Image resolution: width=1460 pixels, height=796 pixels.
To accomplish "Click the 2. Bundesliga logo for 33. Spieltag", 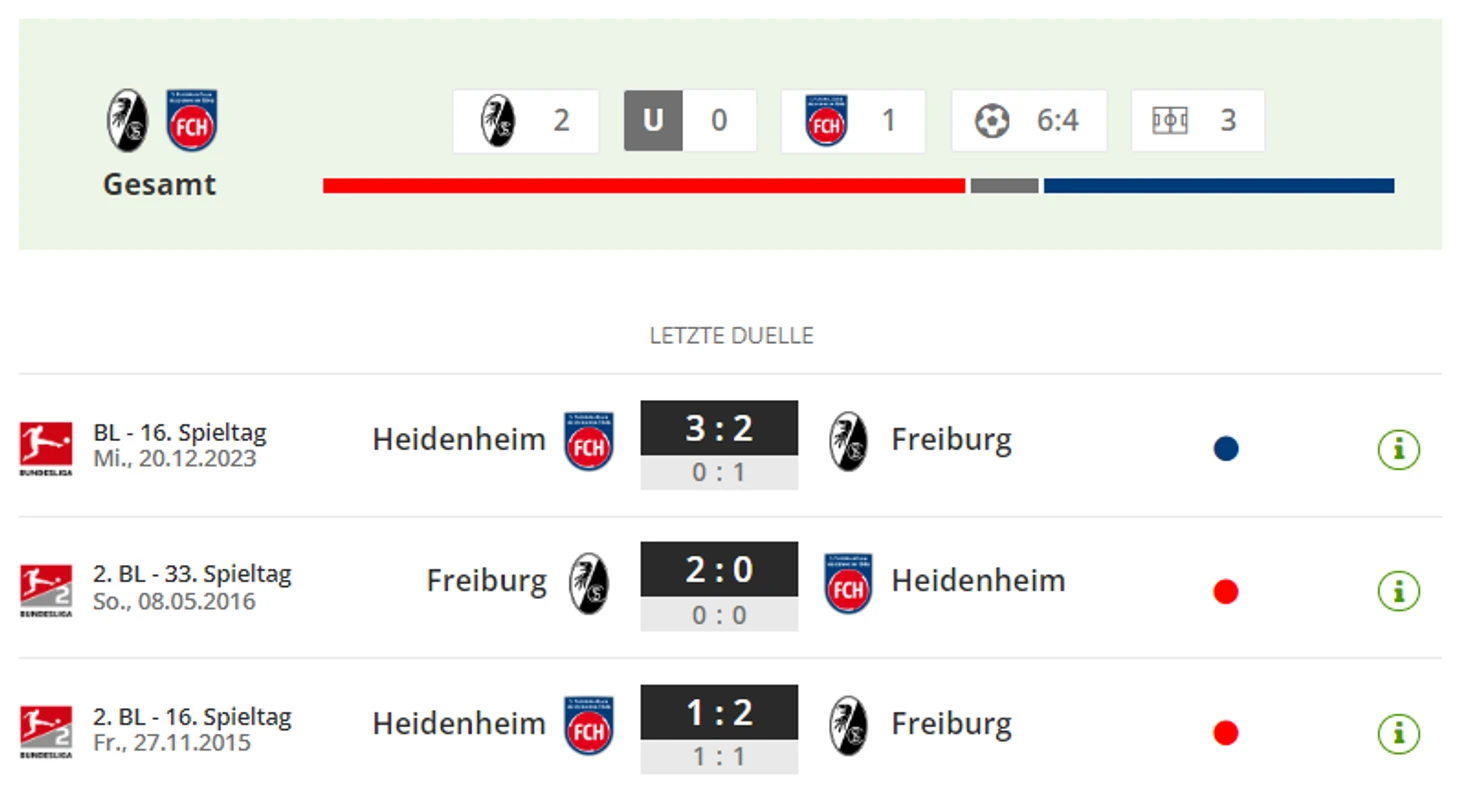I will tap(46, 590).
